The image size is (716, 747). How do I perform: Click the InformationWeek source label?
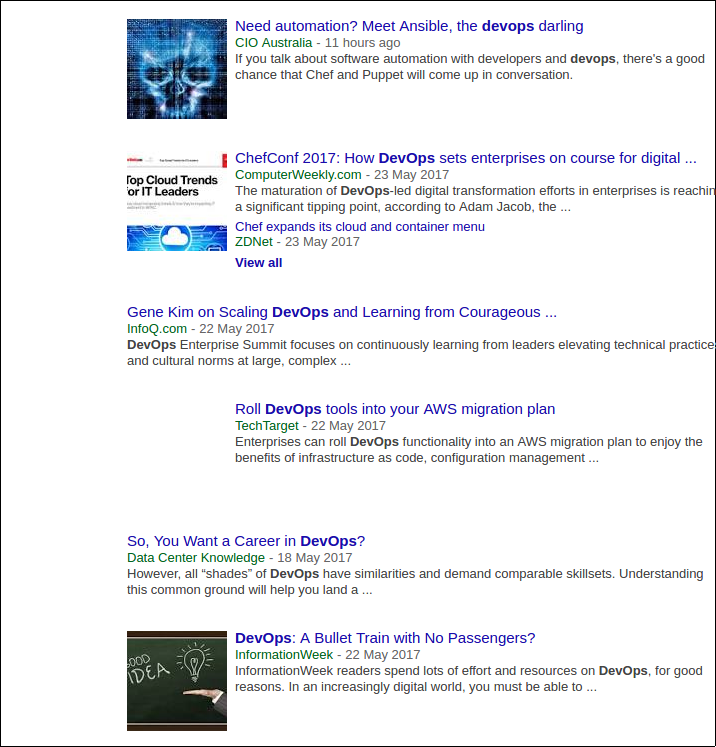(284, 655)
